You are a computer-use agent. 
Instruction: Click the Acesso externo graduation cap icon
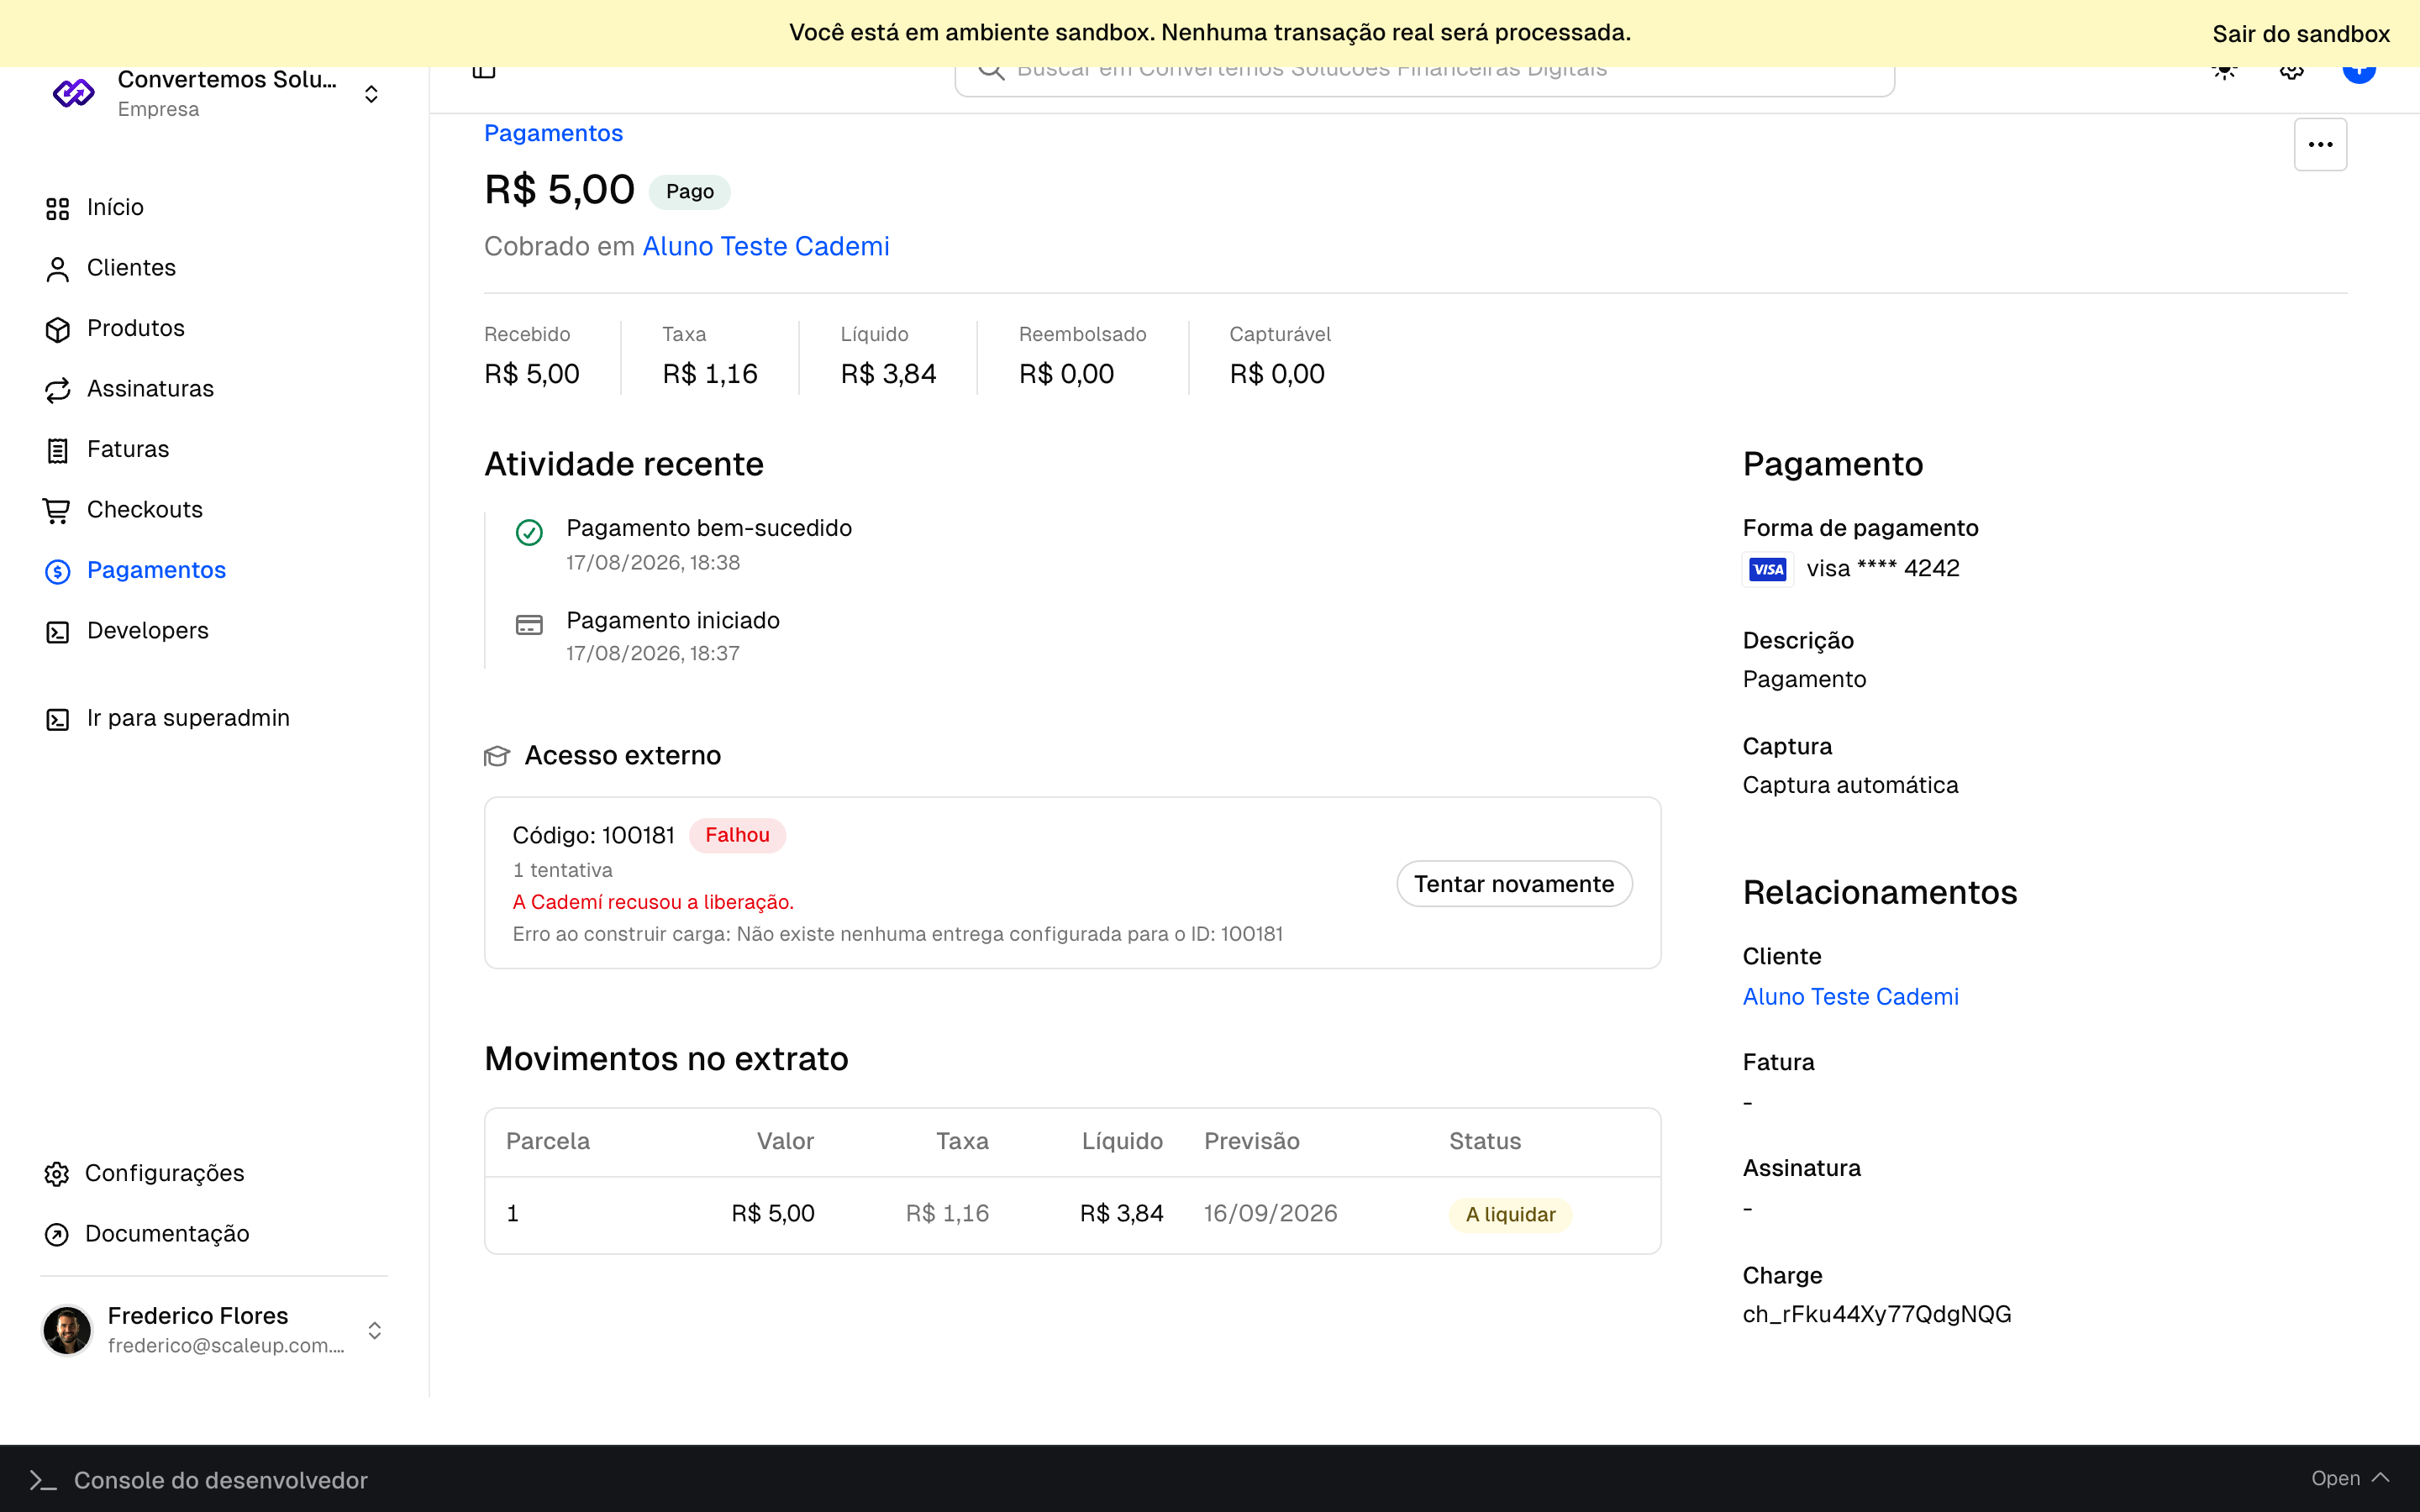coord(497,756)
